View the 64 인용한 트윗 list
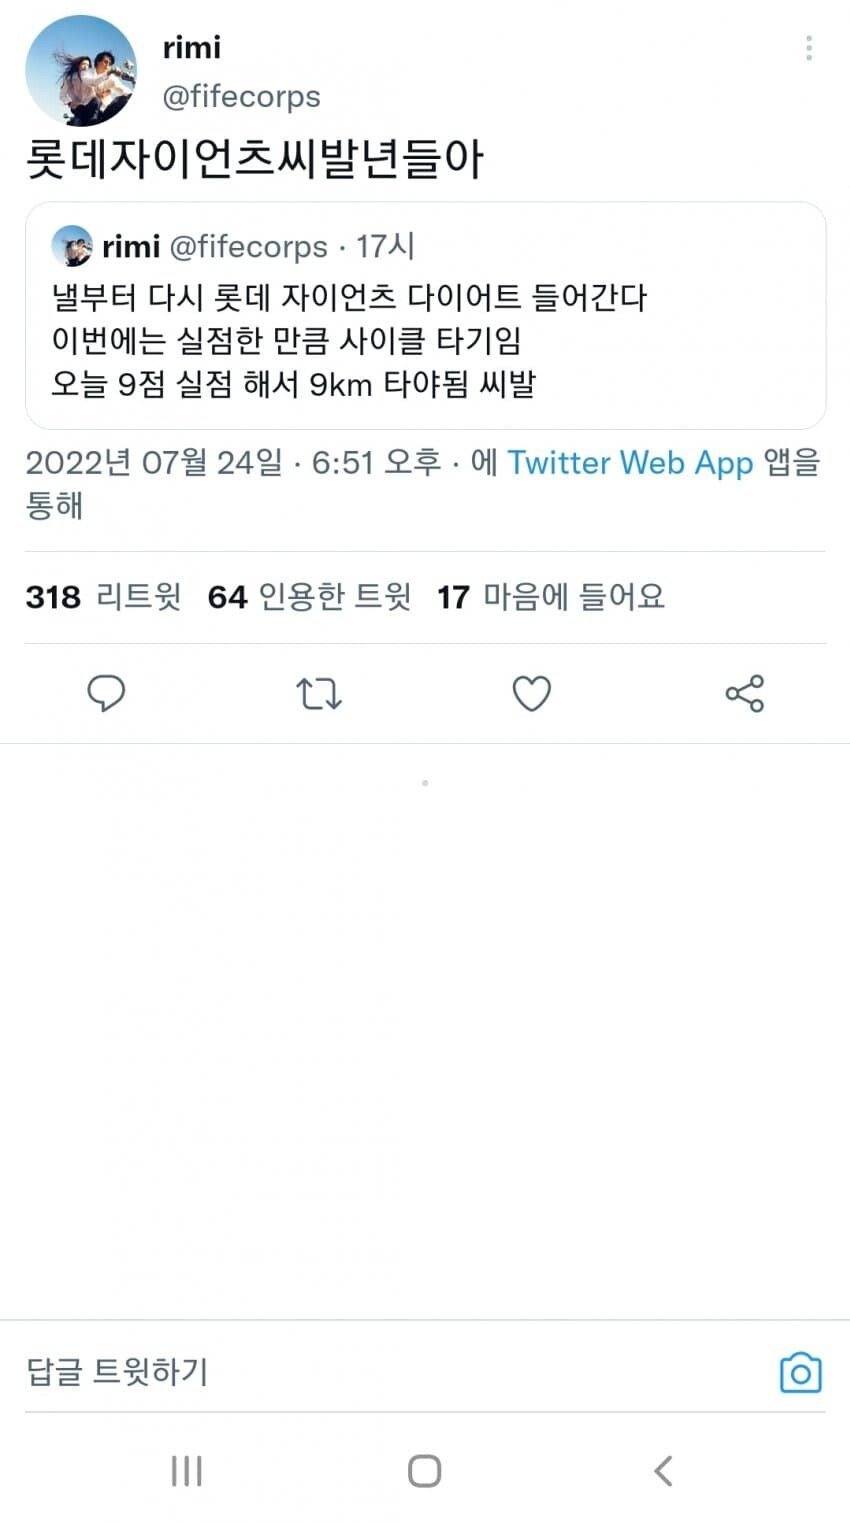The image size is (850, 1523). tap(309, 597)
